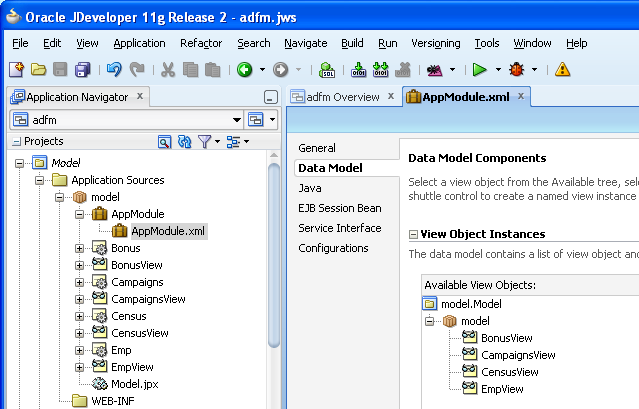This screenshot has width=639, height=409.
Task: Click the Cancel build icon
Action: point(403,70)
